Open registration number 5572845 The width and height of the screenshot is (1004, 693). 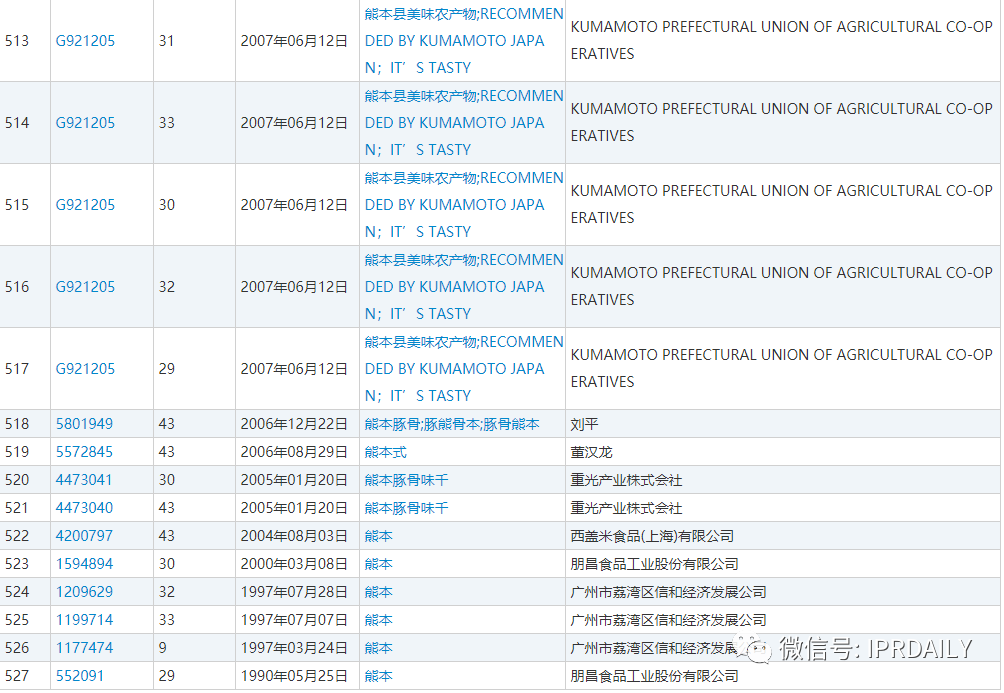pyautogui.click(x=84, y=452)
